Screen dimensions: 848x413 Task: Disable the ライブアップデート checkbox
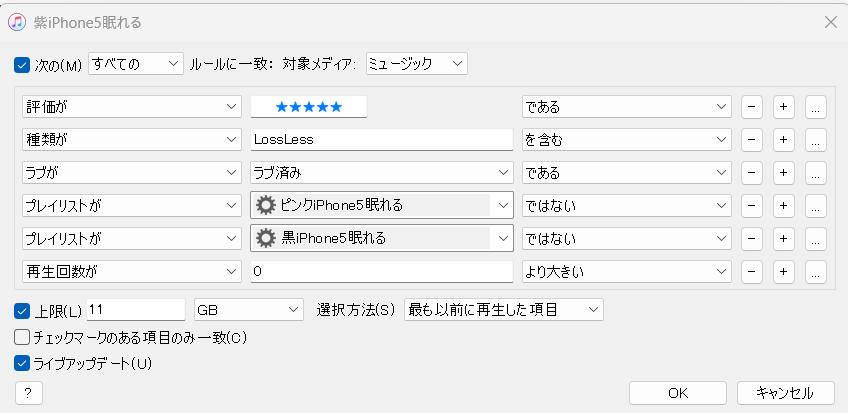coord(22,364)
